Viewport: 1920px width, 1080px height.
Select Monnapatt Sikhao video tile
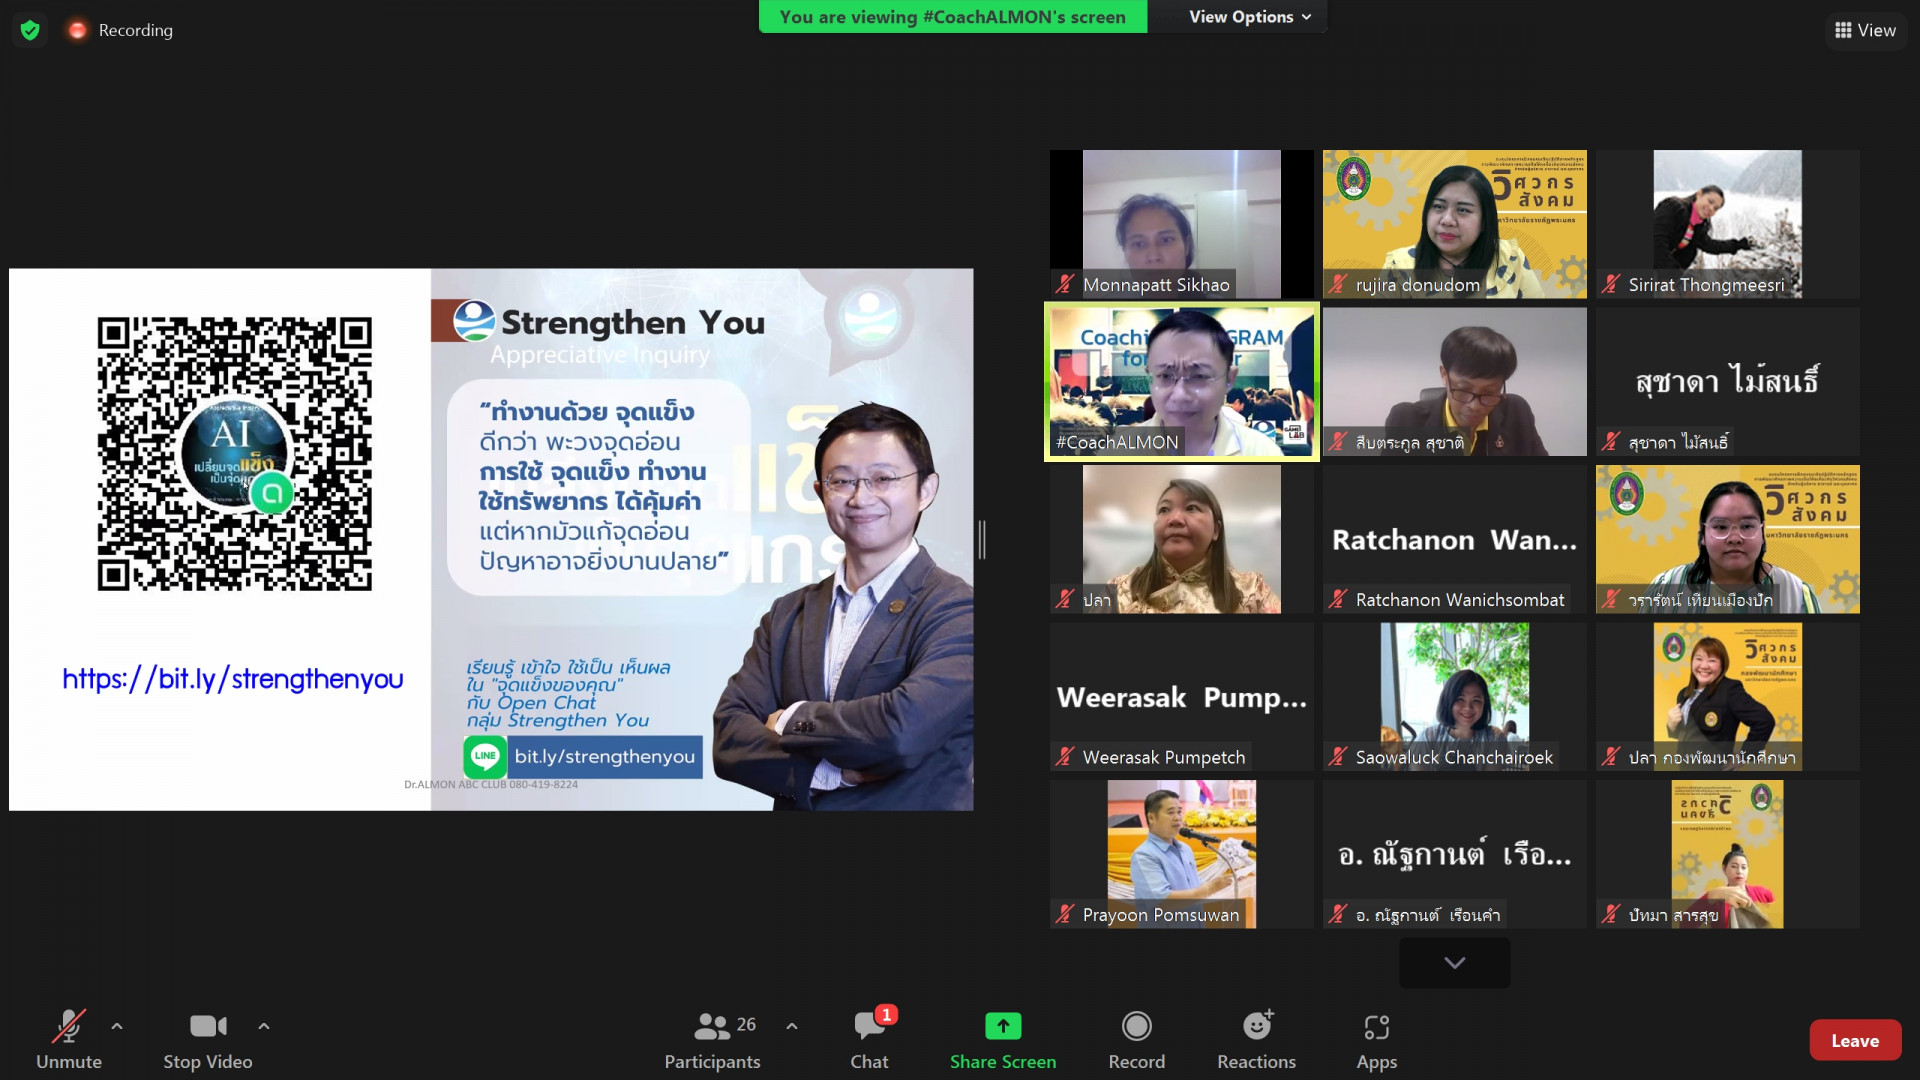point(1181,224)
